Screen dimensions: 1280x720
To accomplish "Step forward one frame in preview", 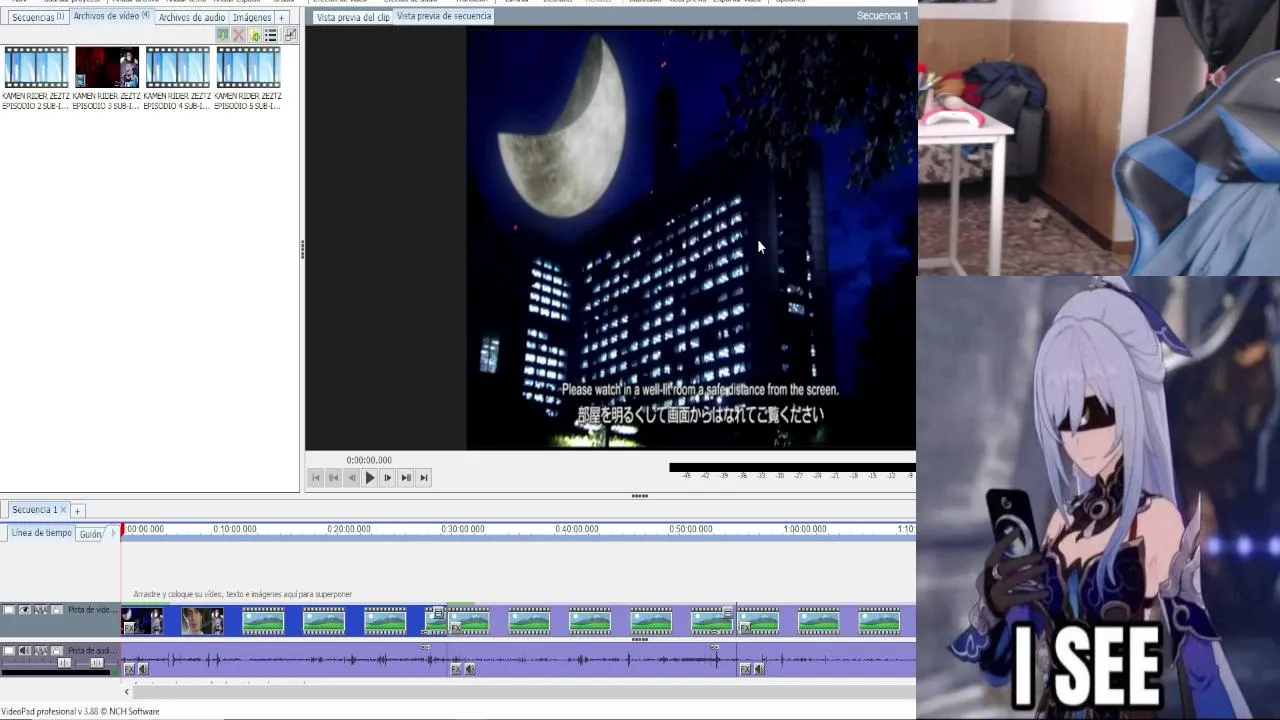I will 388,478.
